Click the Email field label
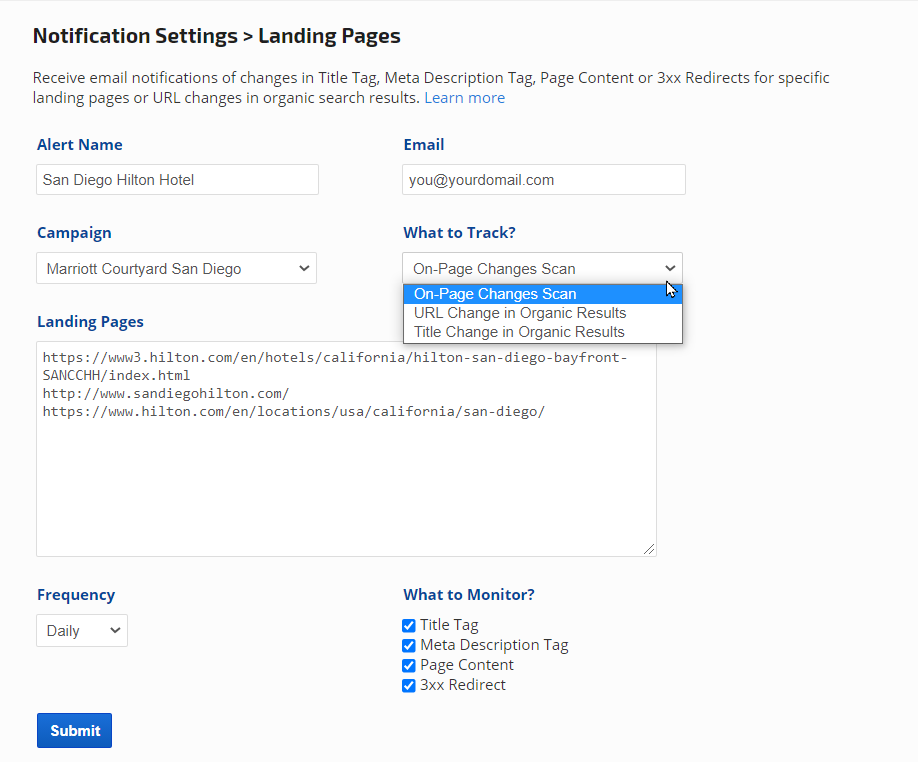Screen dimensions: 918x762 point(424,145)
